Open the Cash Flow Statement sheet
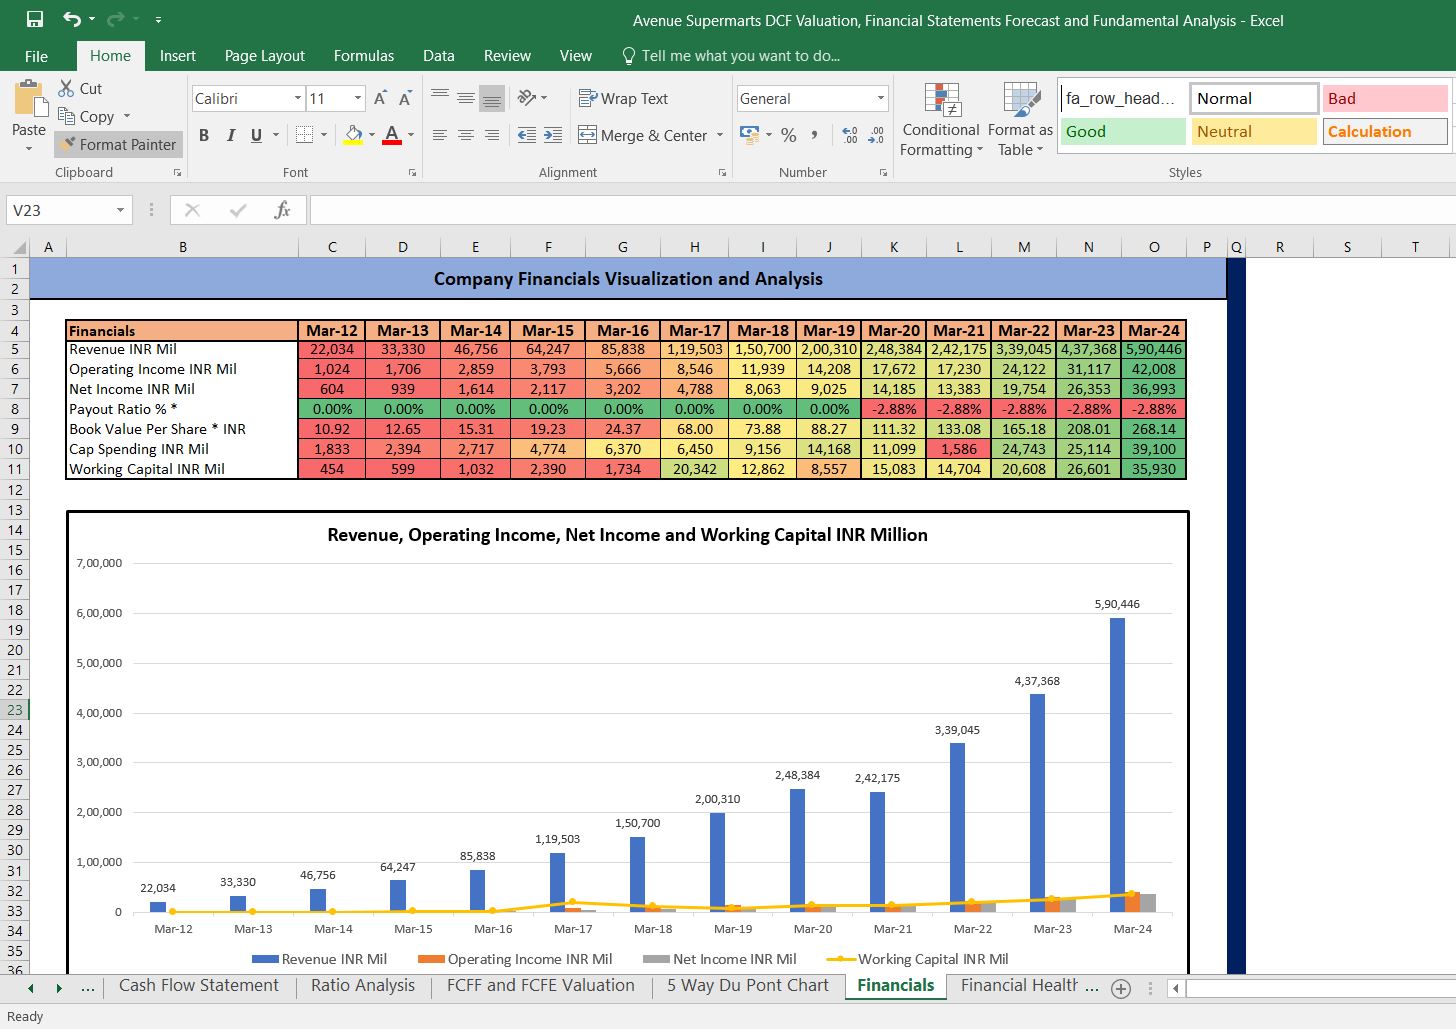The image size is (1456, 1029). click(199, 986)
